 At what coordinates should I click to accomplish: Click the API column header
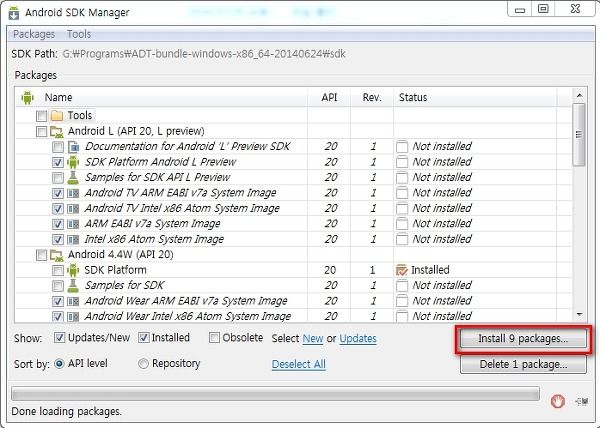click(x=329, y=98)
